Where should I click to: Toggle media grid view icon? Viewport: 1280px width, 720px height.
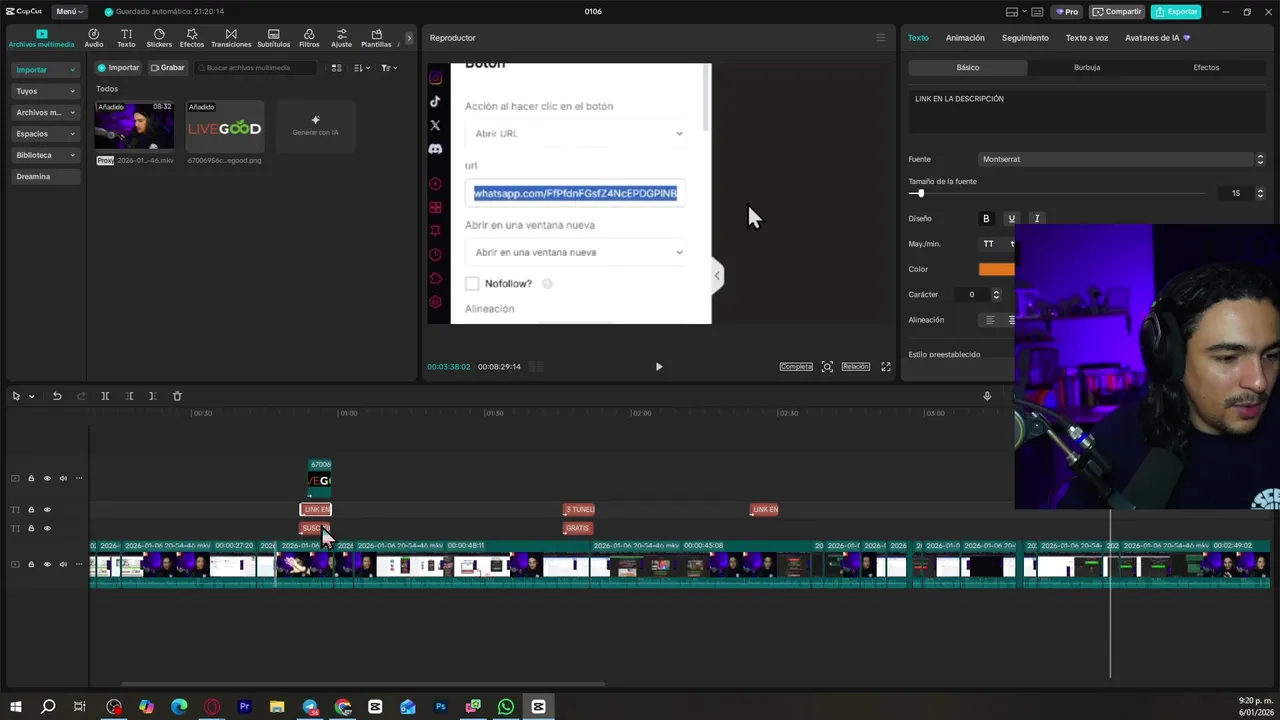coord(336,68)
